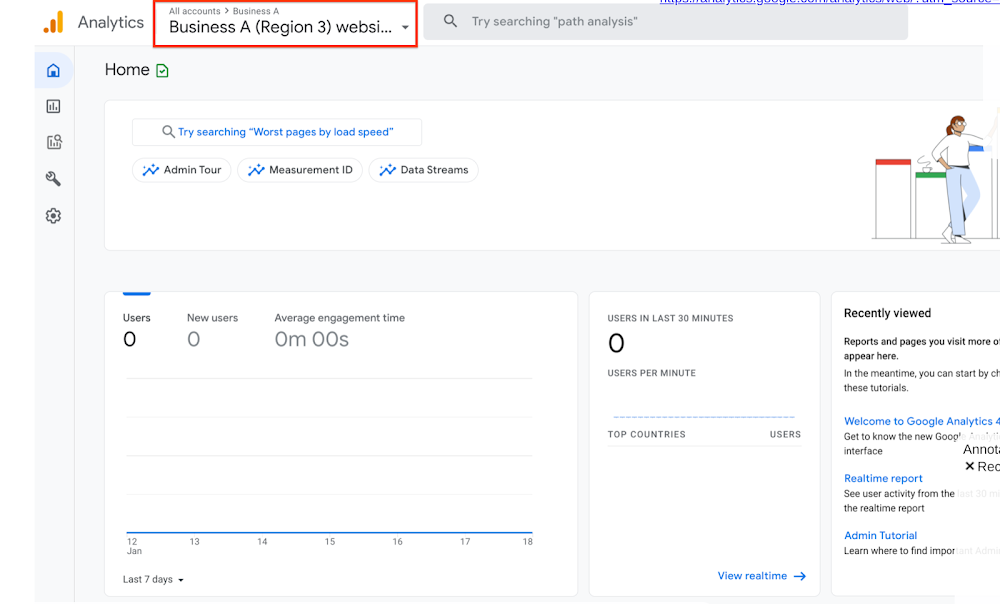Open the account property selector dropdown
1000x604 pixels.
285,27
